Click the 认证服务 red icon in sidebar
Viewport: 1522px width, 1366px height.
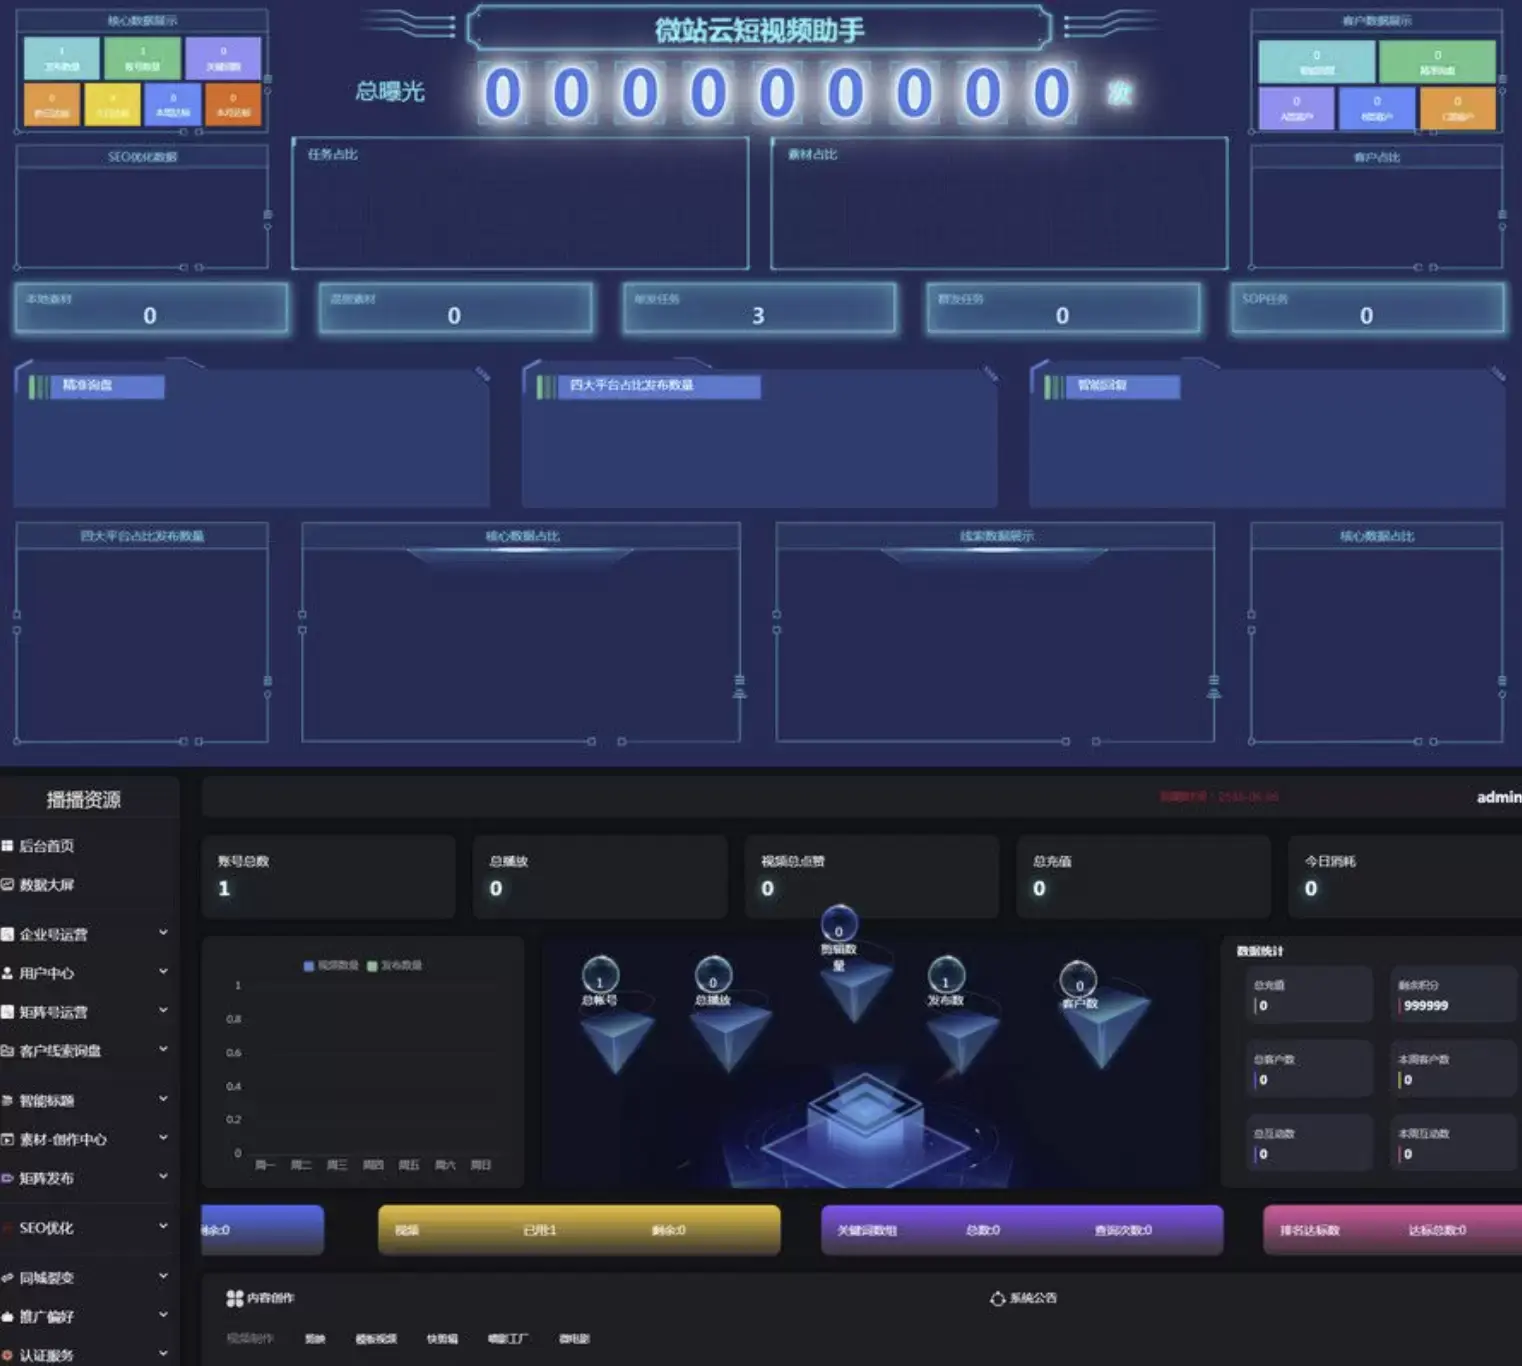point(7,1355)
